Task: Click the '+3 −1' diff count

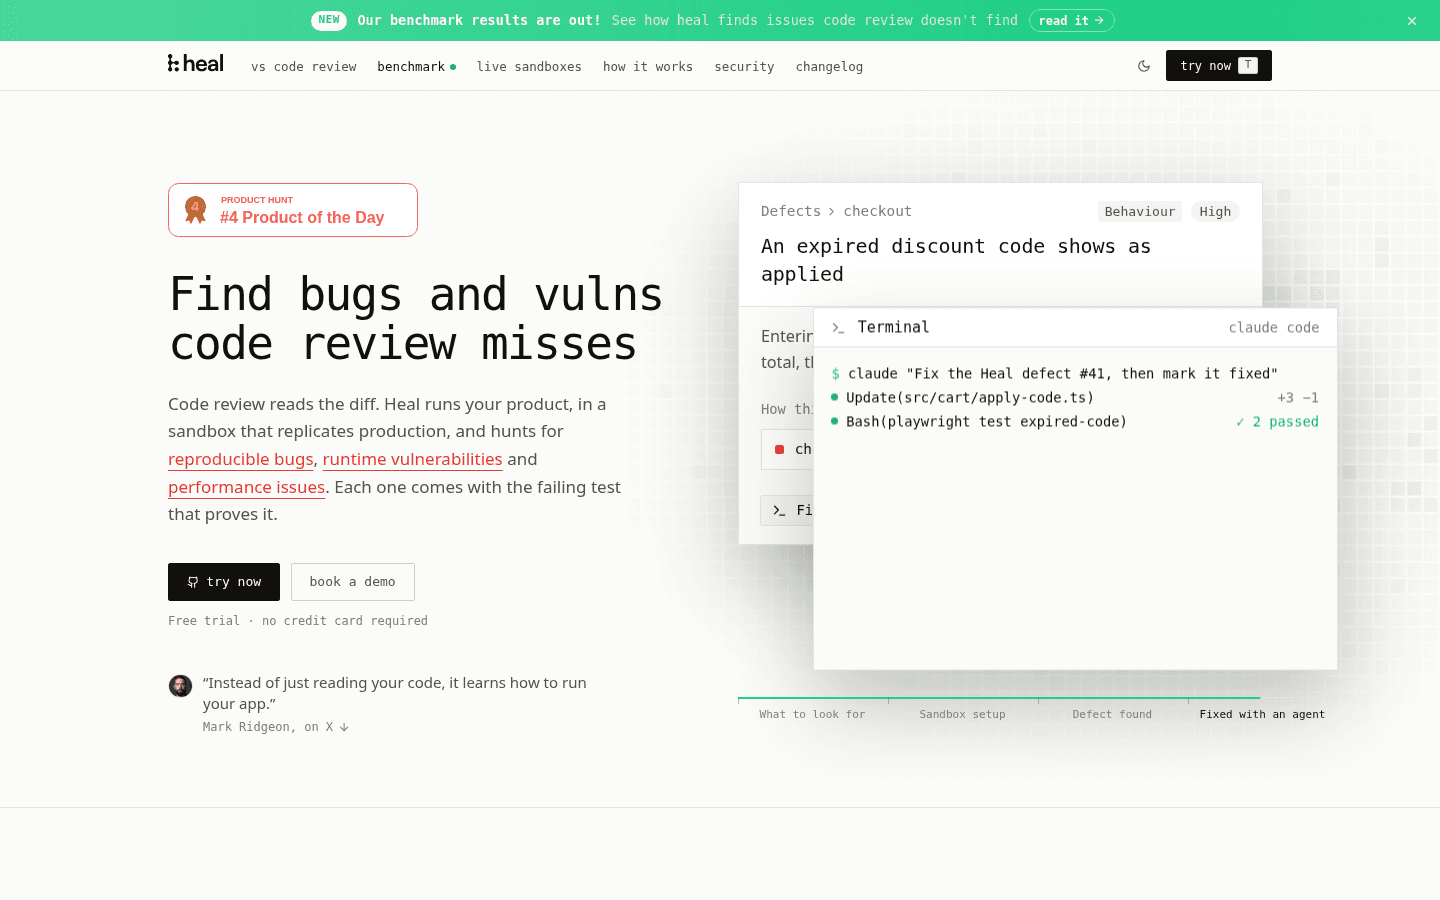Action: click(x=1298, y=398)
